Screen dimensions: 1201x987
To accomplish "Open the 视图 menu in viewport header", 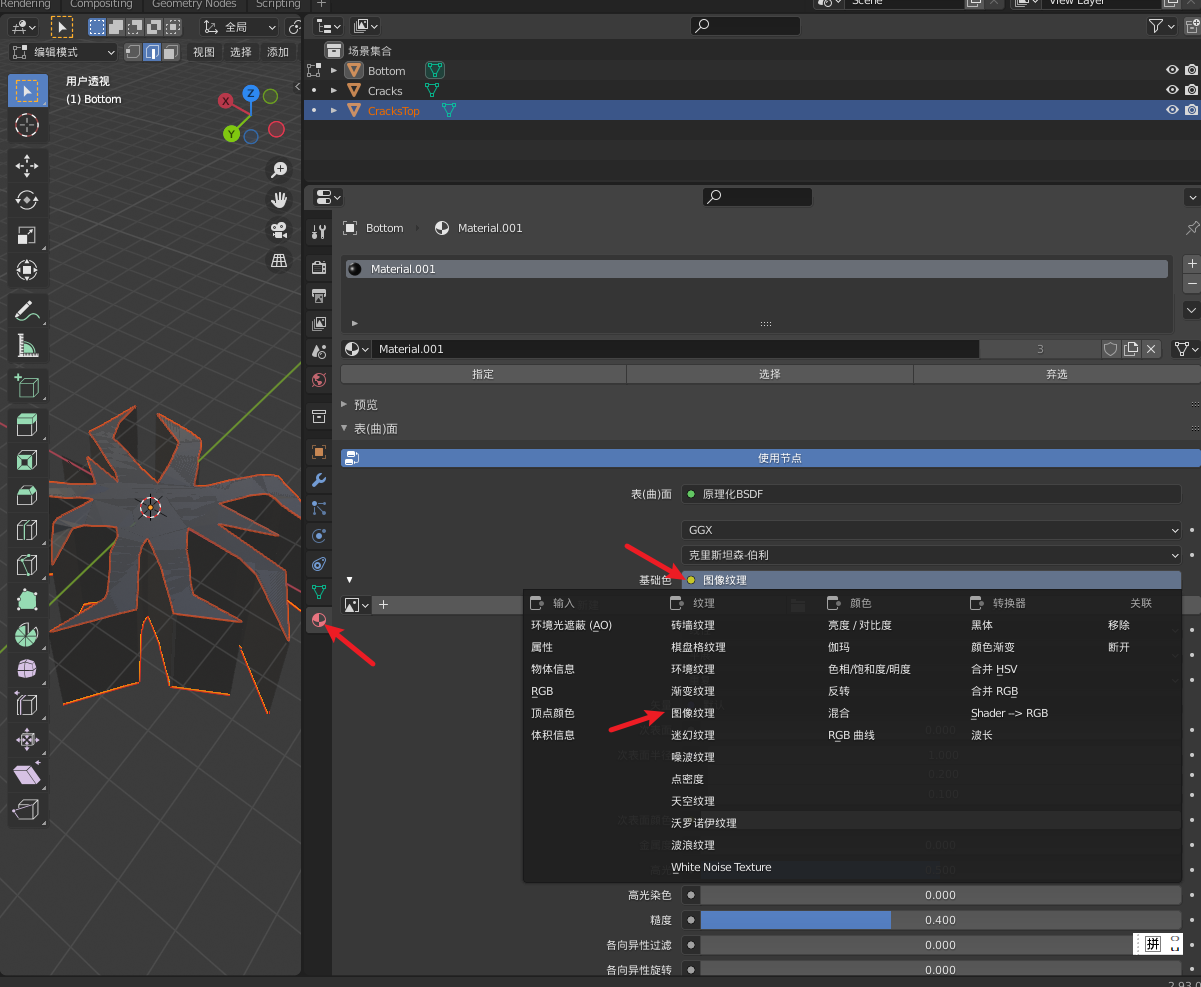I will pyautogui.click(x=204, y=52).
